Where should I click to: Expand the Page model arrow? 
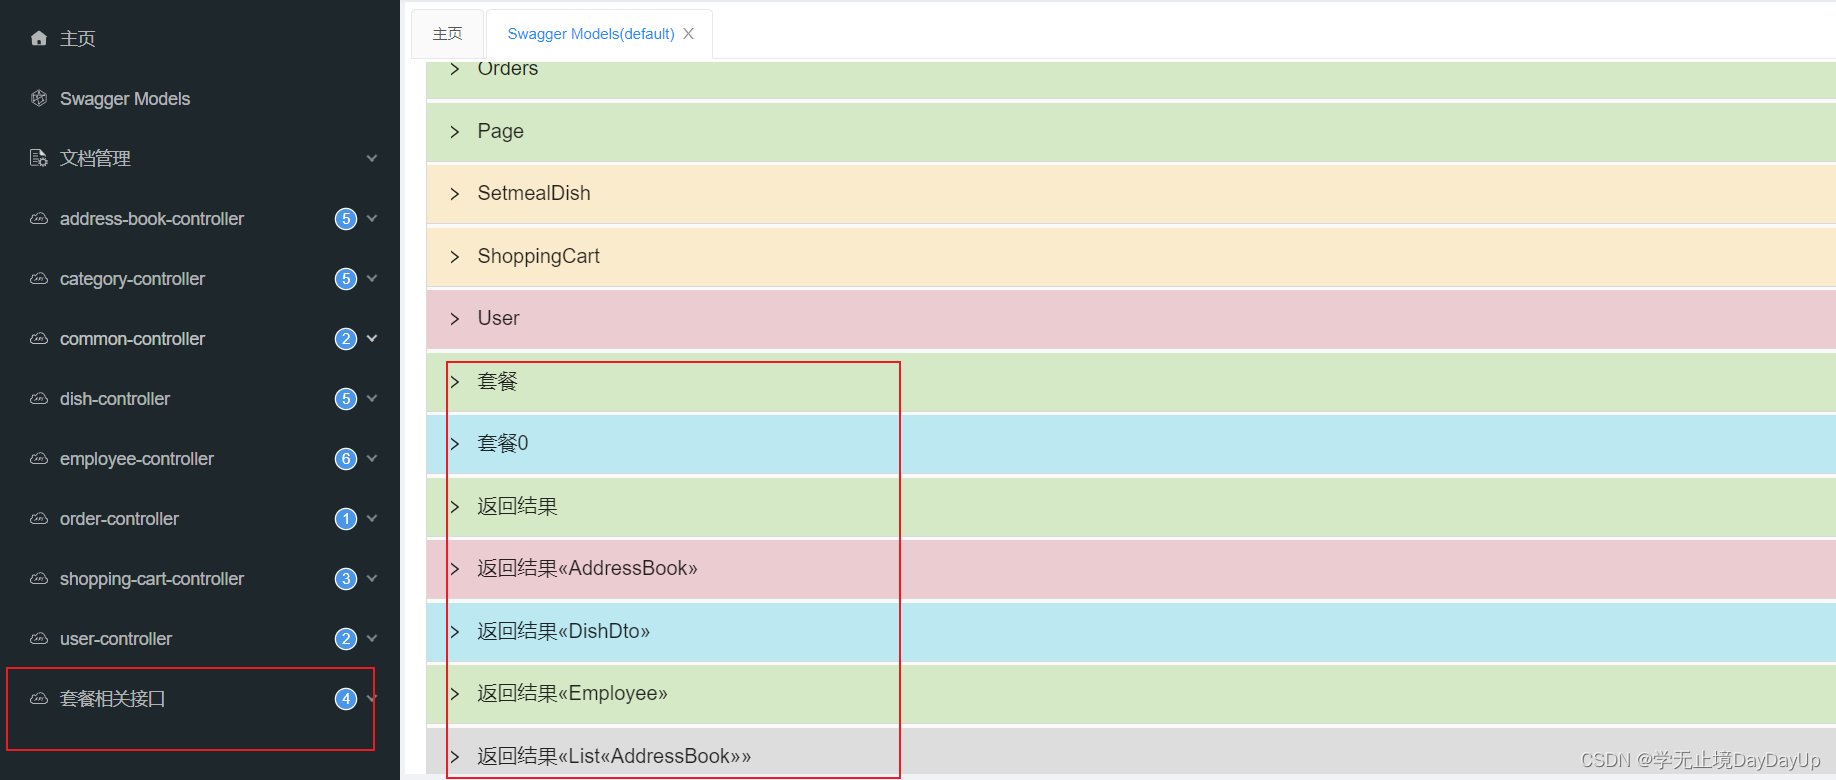(x=455, y=132)
